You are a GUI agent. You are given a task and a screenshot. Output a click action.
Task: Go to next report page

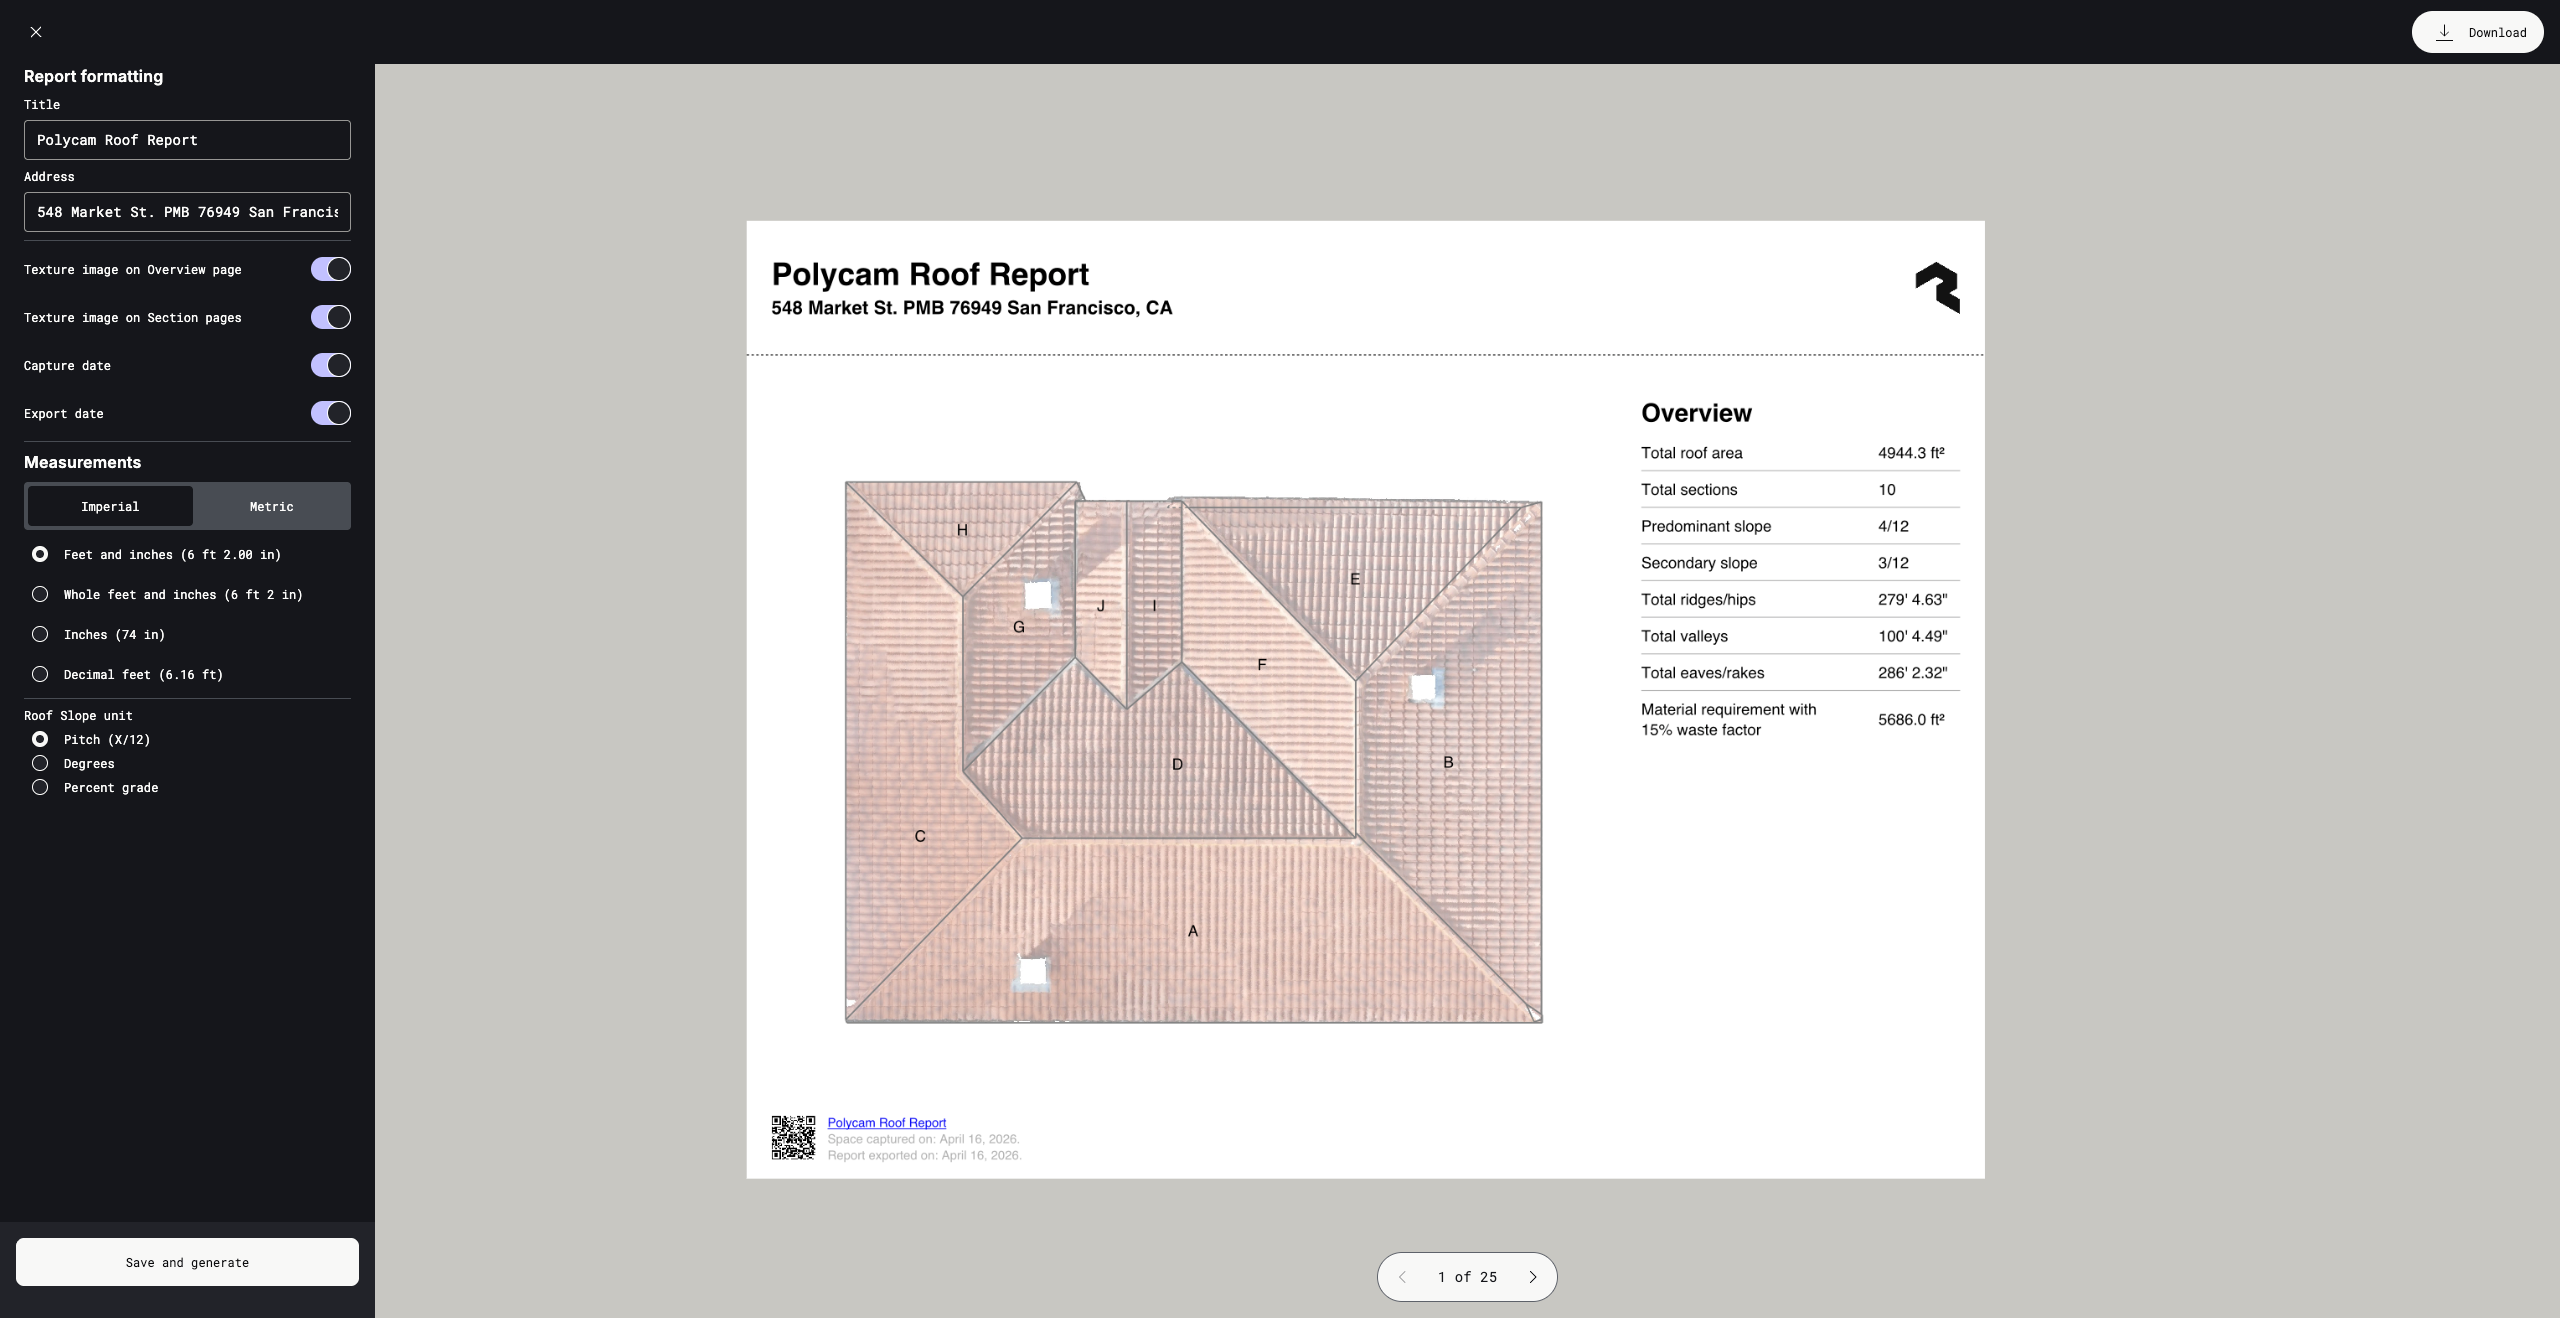tap(1532, 1277)
